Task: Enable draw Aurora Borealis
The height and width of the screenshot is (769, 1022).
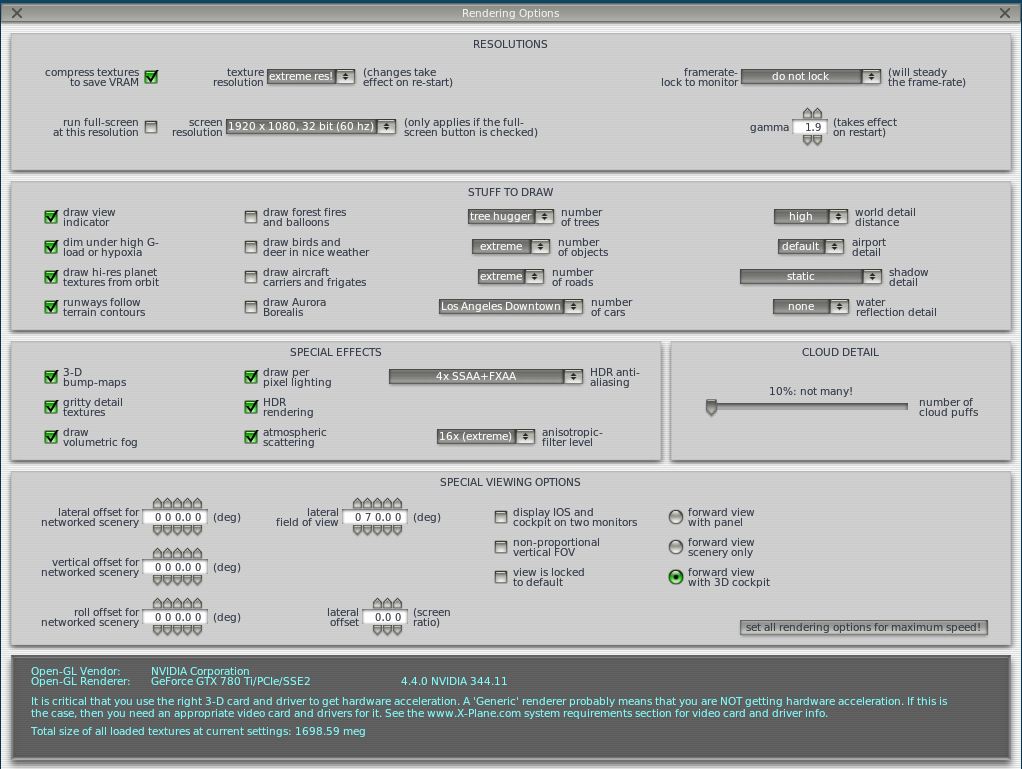Action: [x=251, y=307]
